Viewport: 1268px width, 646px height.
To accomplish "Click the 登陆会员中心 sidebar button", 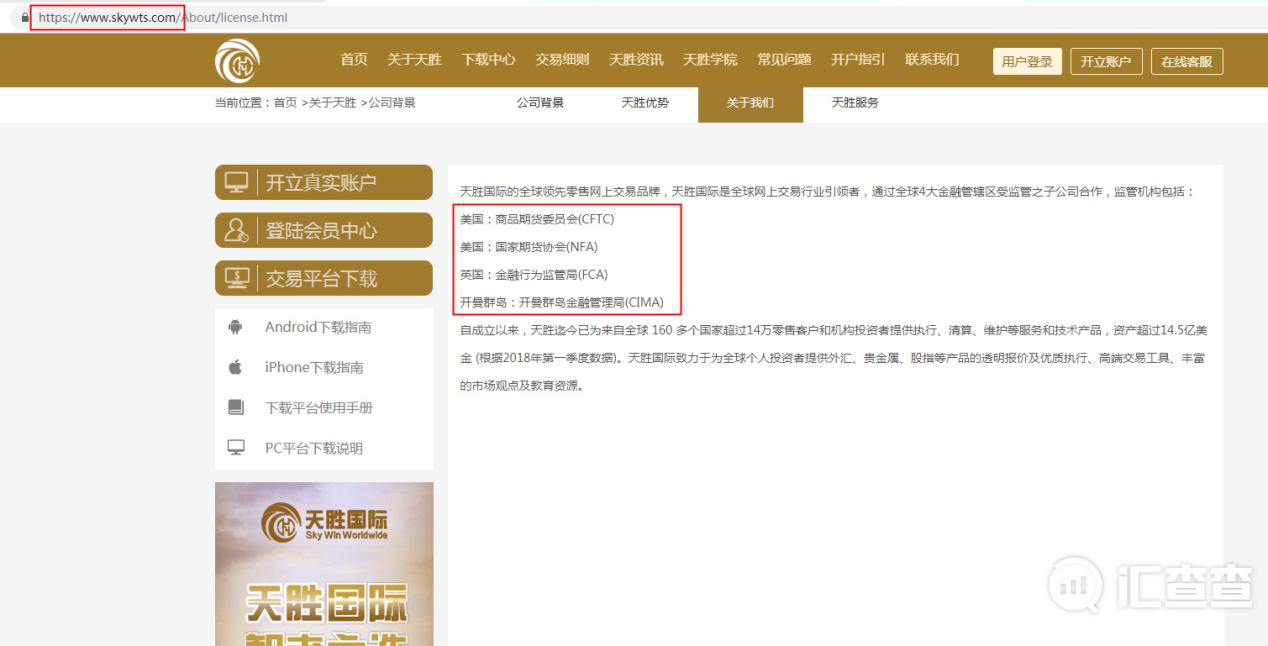I will 324,231.
